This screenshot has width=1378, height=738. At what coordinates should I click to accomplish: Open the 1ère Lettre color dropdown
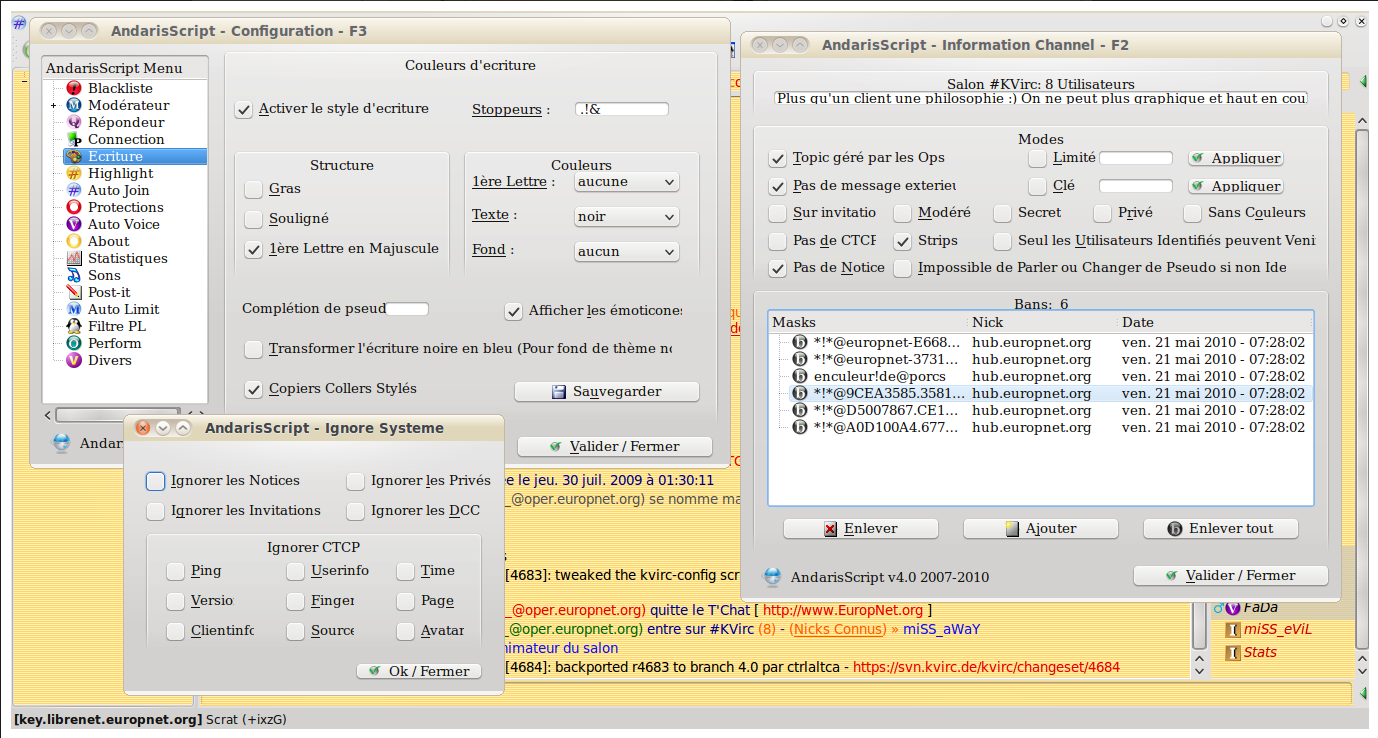[x=627, y=182]
